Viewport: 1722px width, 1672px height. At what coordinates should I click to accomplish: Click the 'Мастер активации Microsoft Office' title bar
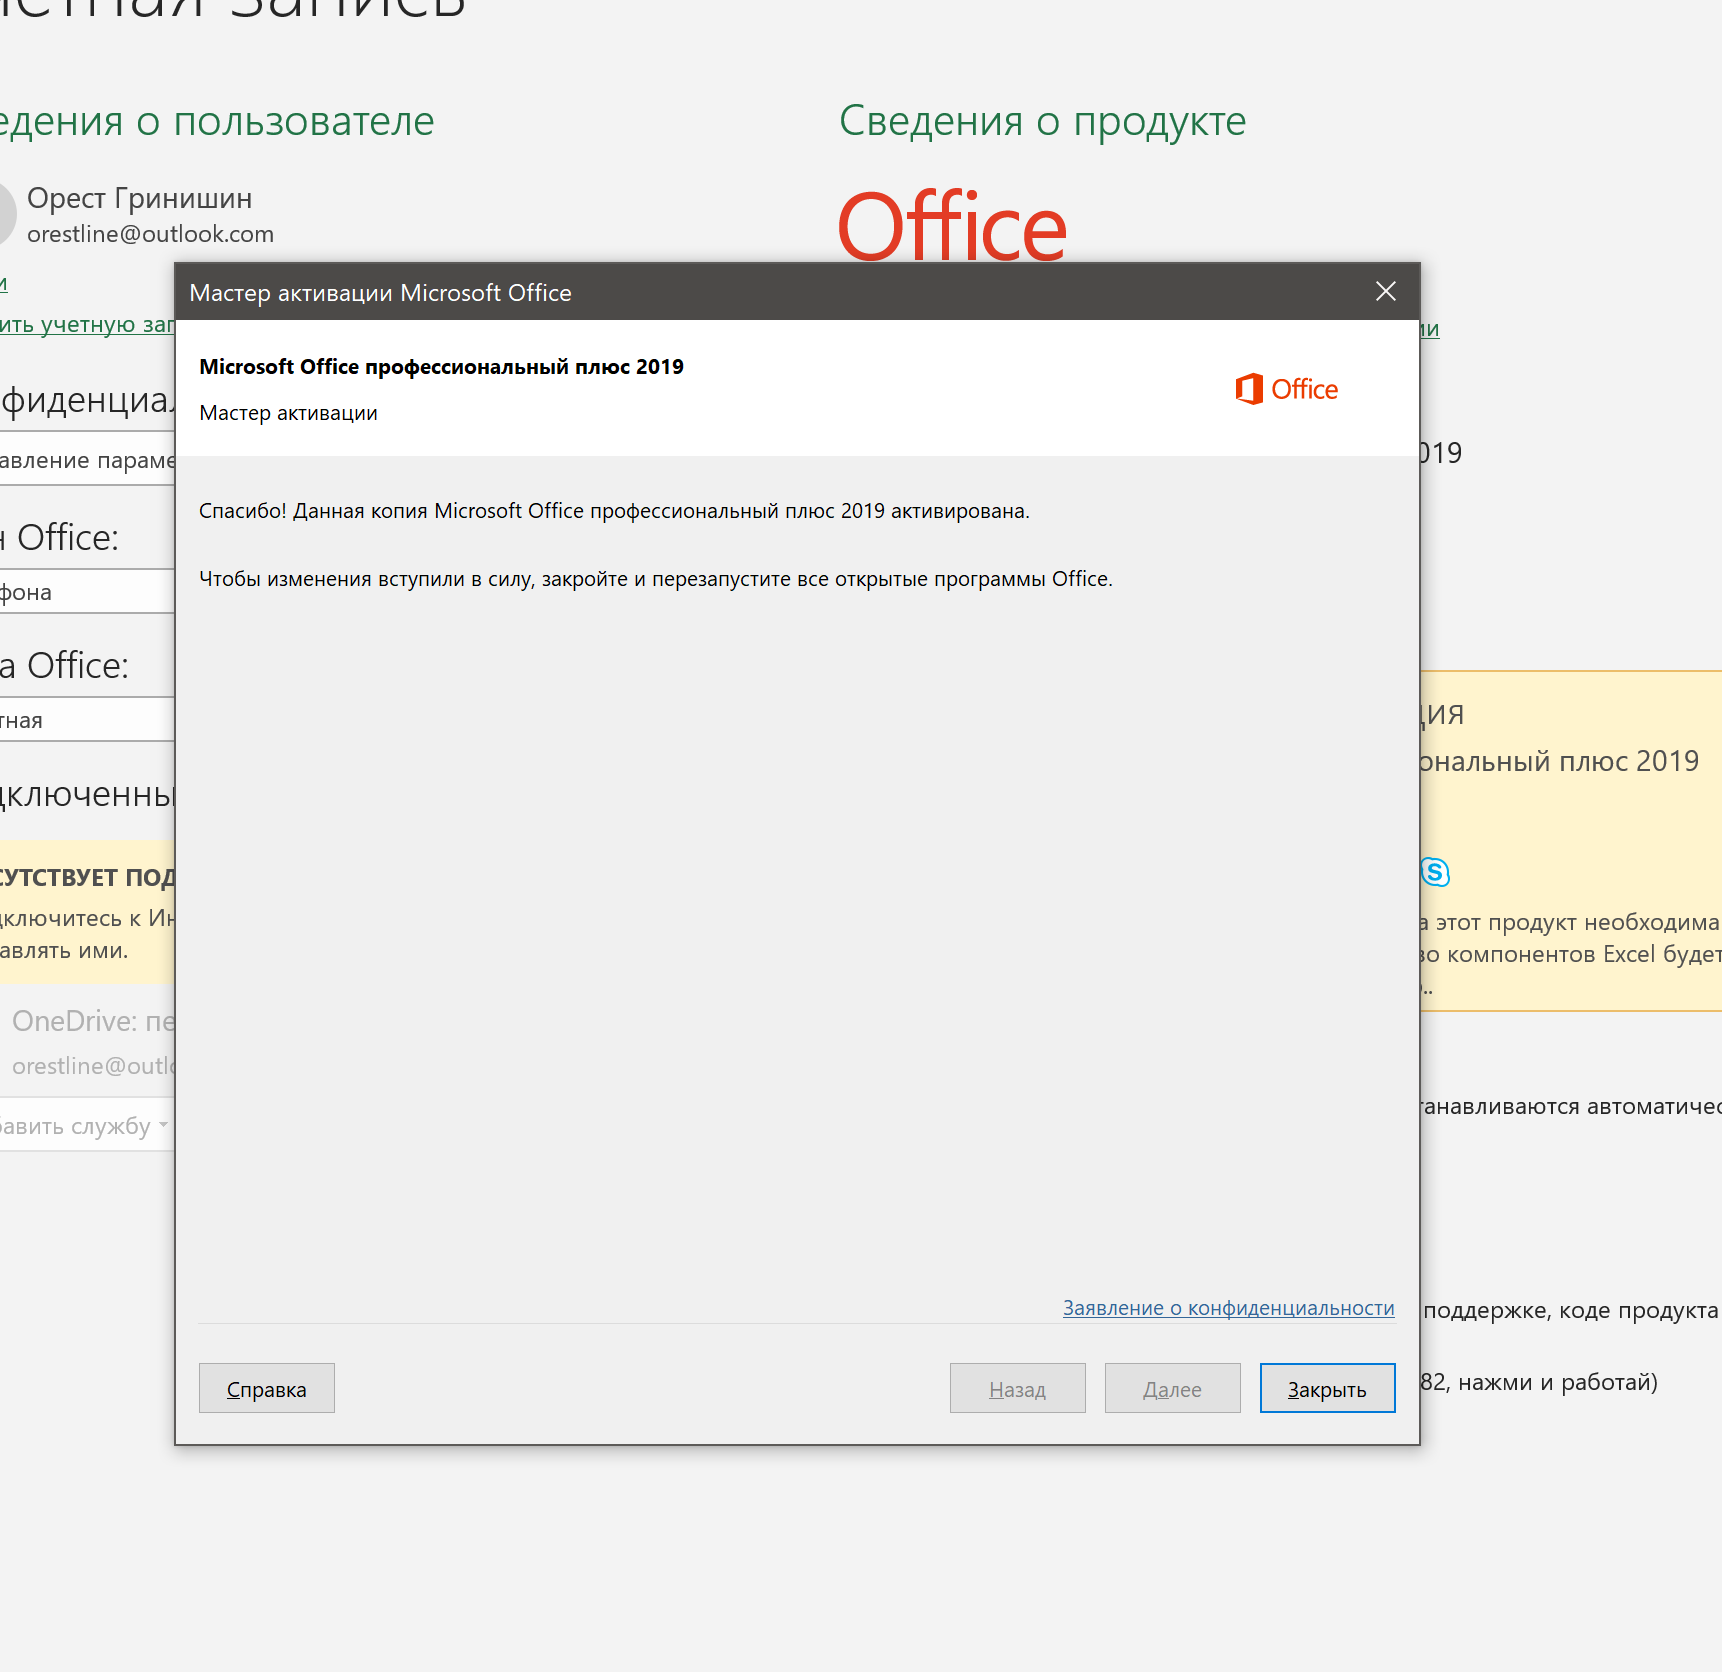tap(700, 292)
